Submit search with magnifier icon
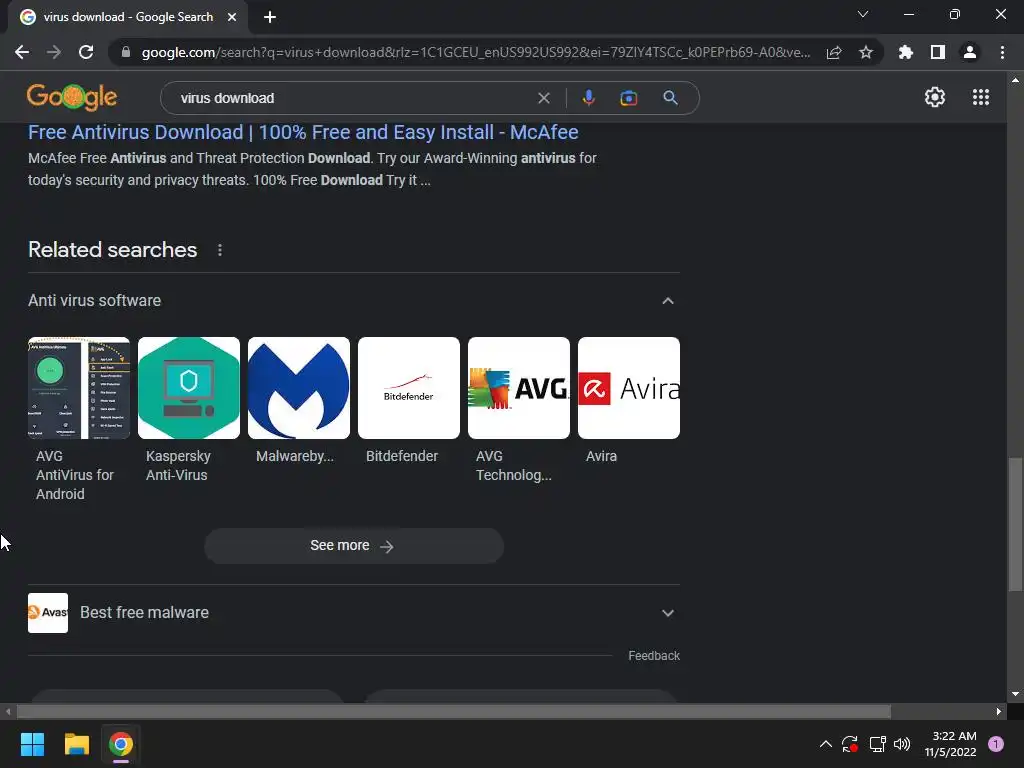 (670, 98)
